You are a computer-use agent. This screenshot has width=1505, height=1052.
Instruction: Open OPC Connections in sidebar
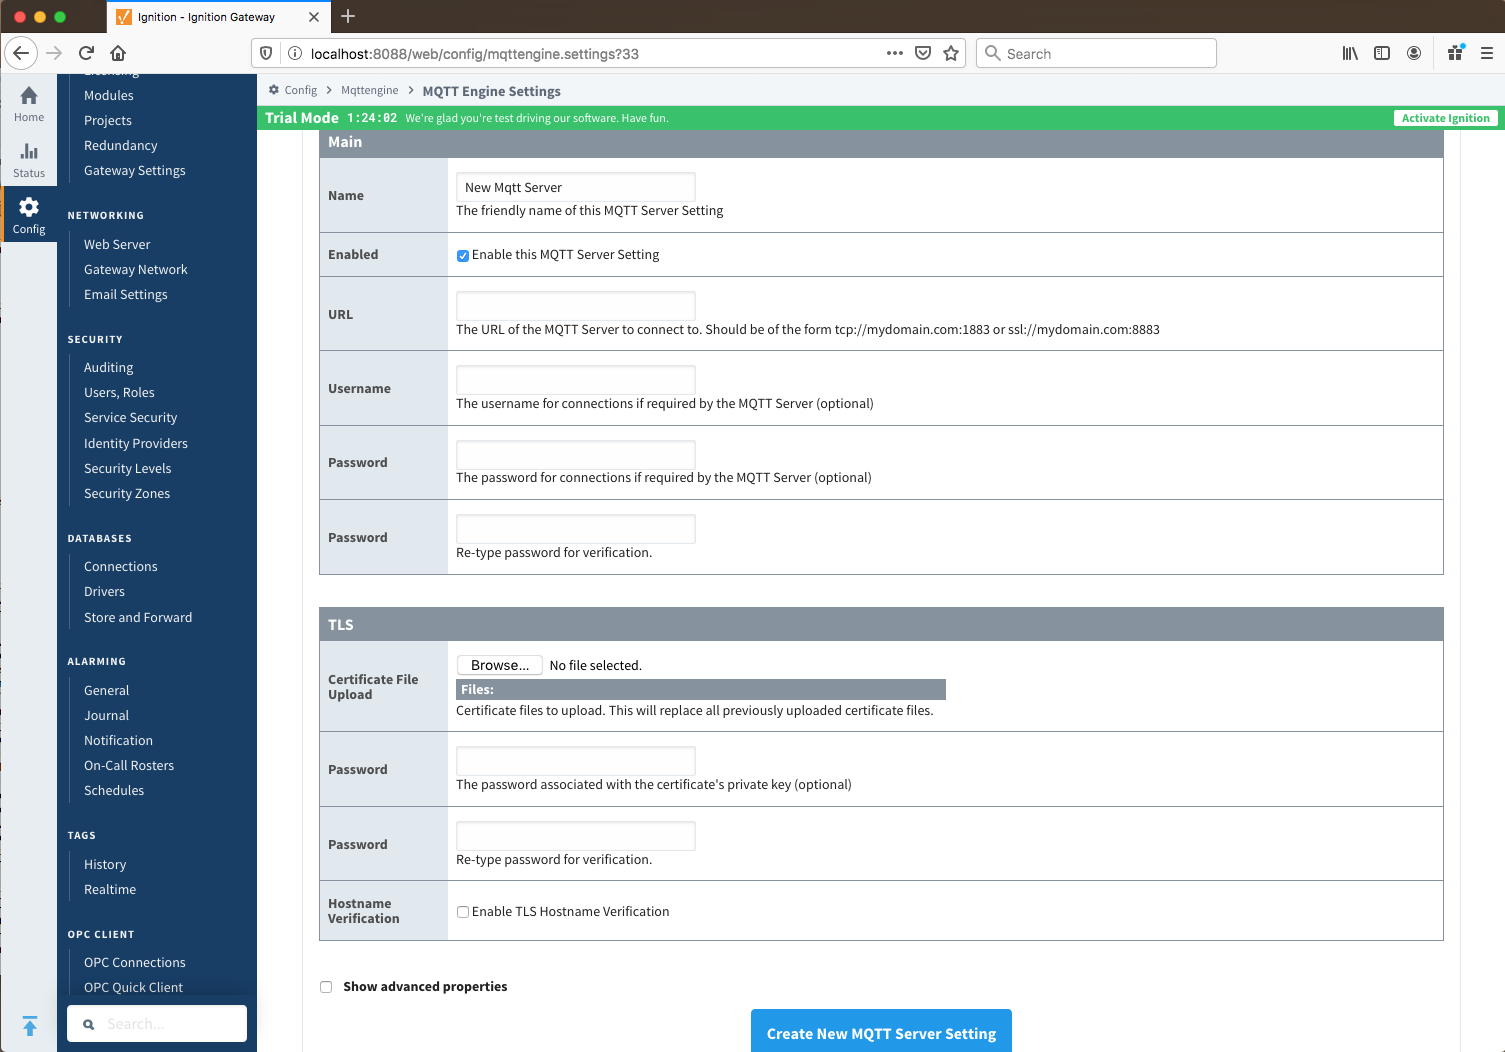[135, 963]
